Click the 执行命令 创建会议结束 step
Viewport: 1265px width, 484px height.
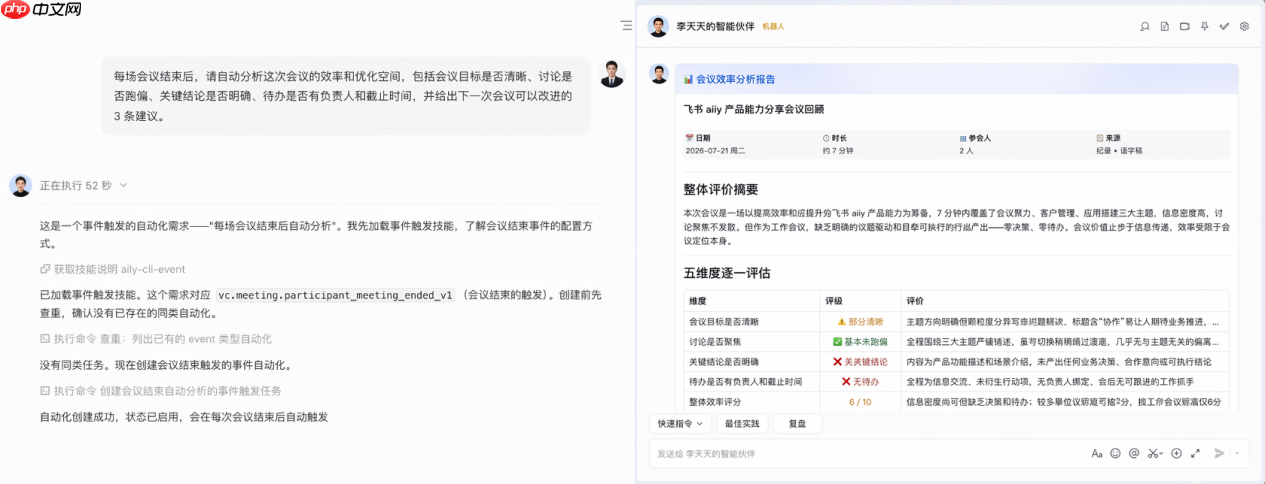(160, 391)
